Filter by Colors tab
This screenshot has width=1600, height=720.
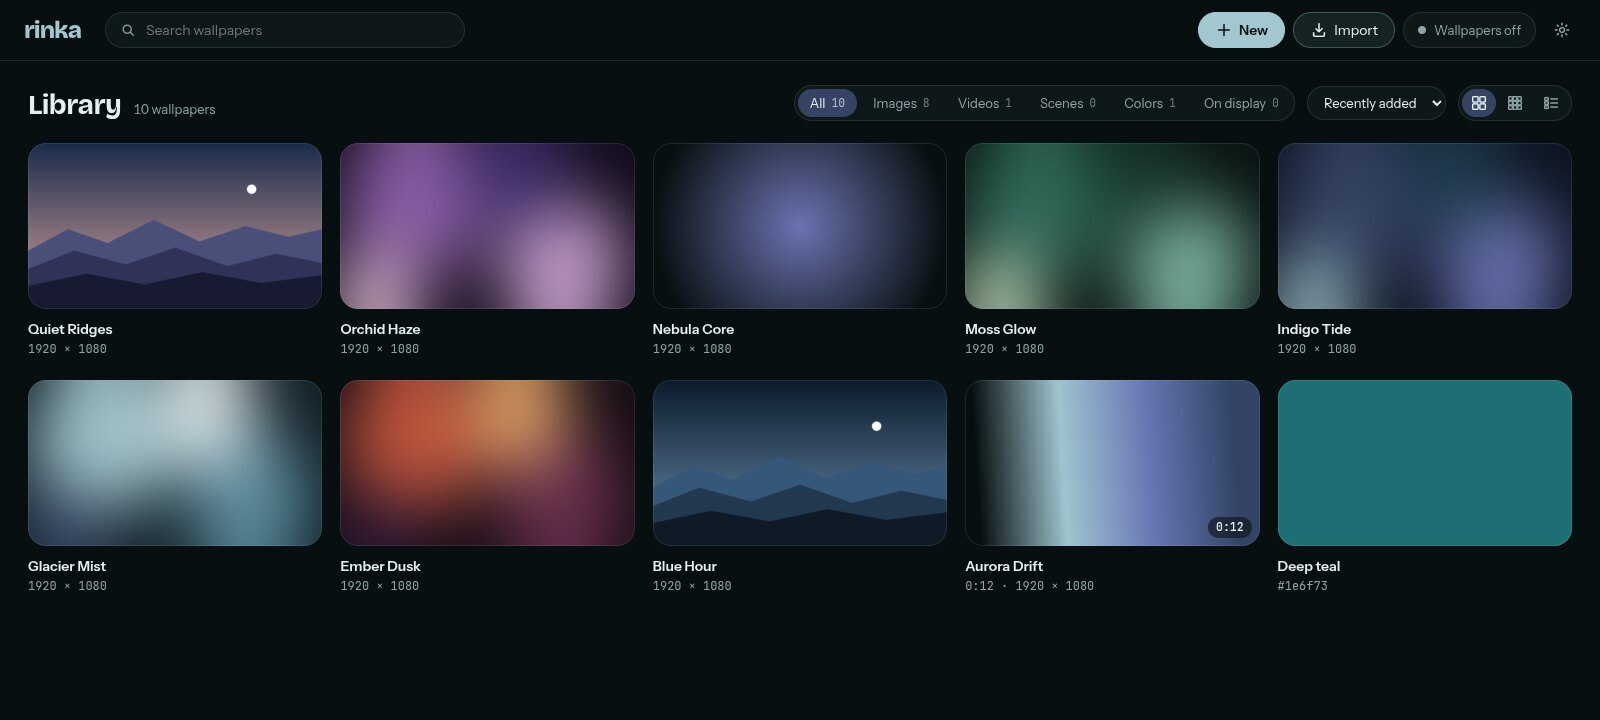pyautogui.click(x=1150, y=103)
